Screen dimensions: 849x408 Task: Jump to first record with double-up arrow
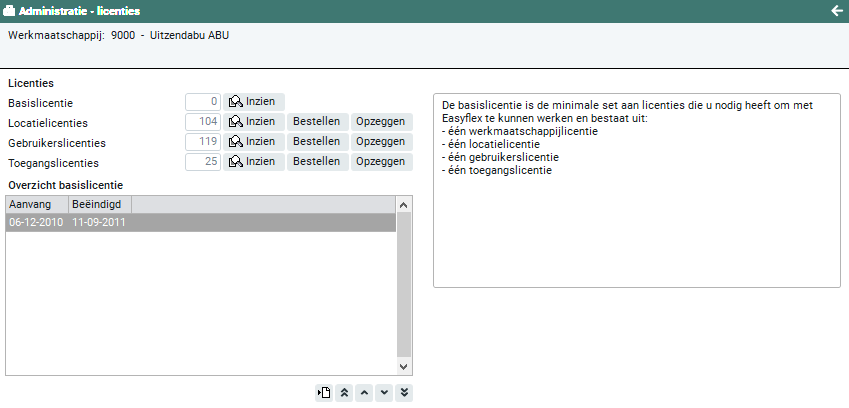pyautogui.click(x=344, y=393)
